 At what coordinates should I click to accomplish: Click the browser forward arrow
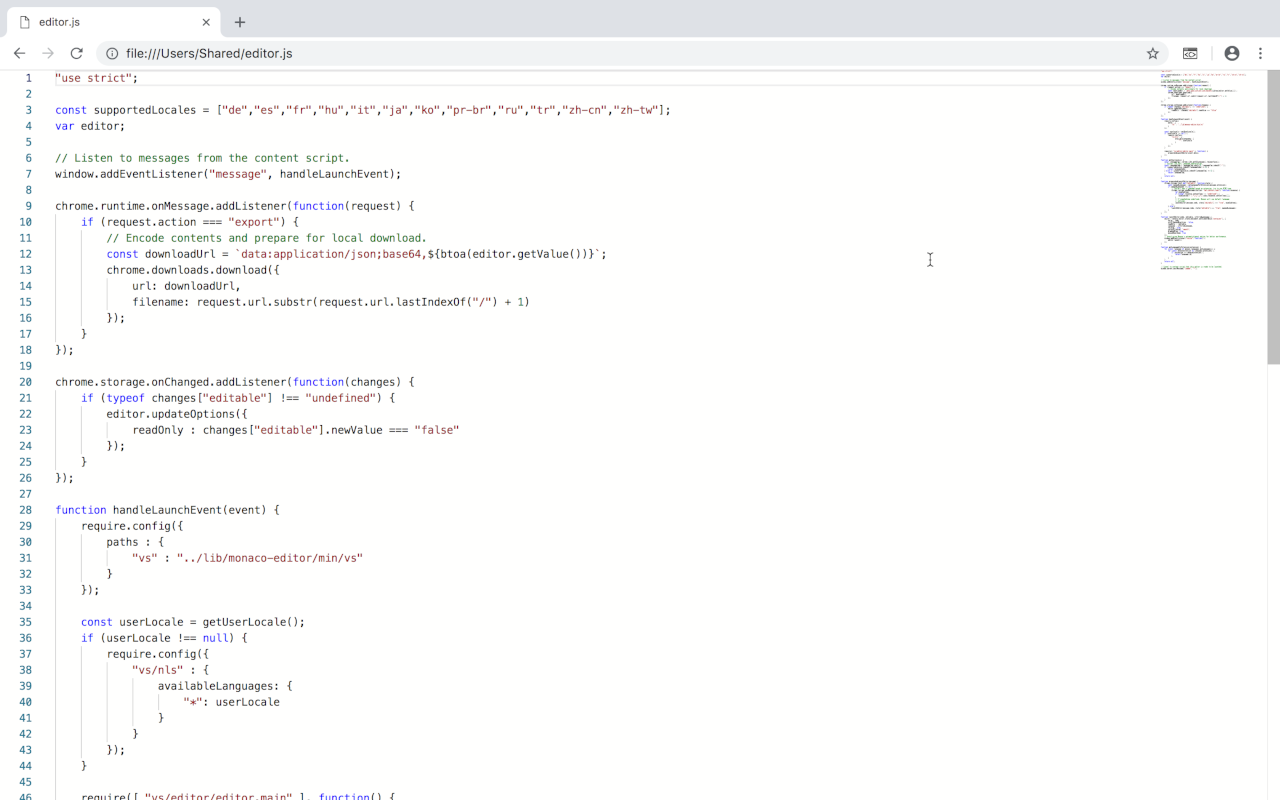pyautogui.click(x=47, y=53)
